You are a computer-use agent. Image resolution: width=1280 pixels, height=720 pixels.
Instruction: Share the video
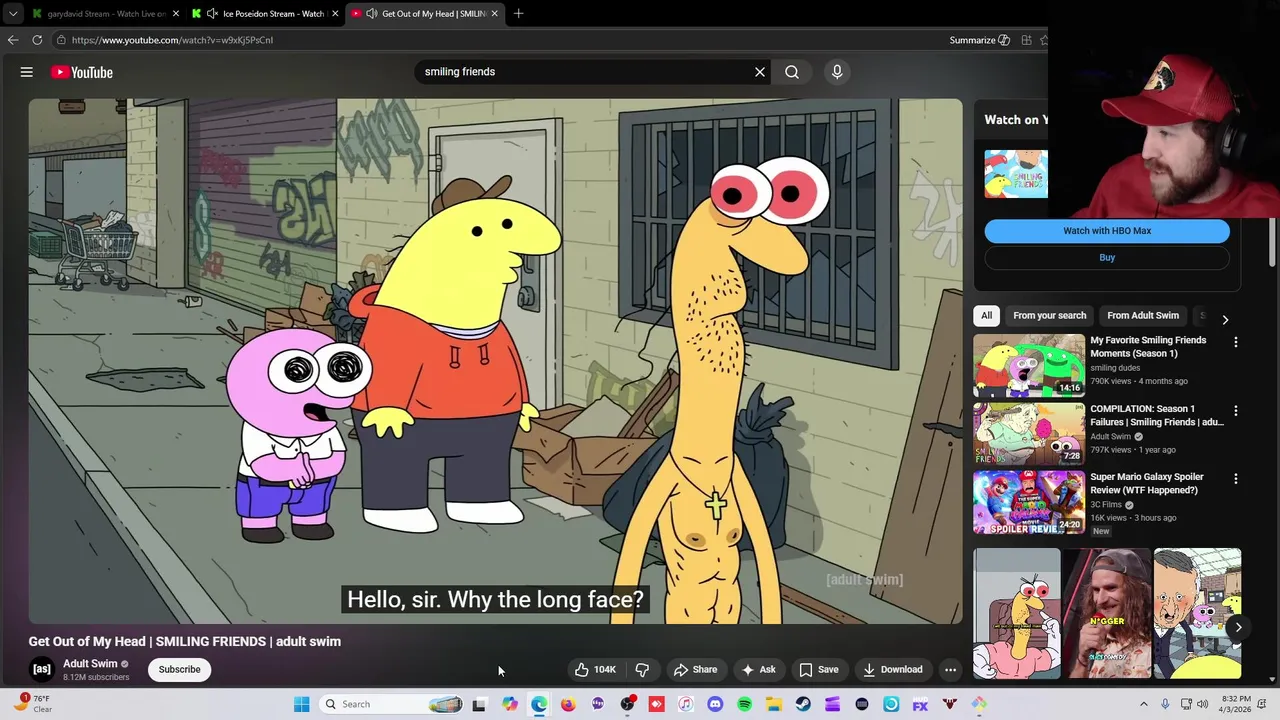coord(695,669)
